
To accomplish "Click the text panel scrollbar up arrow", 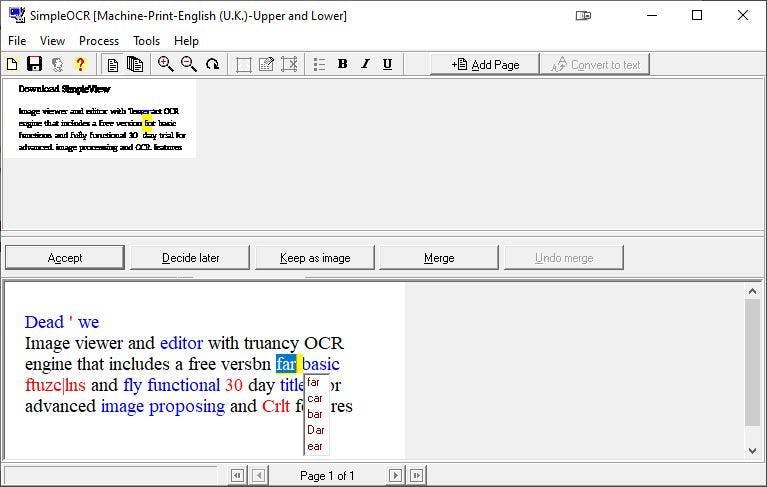I will pos(753,291).
